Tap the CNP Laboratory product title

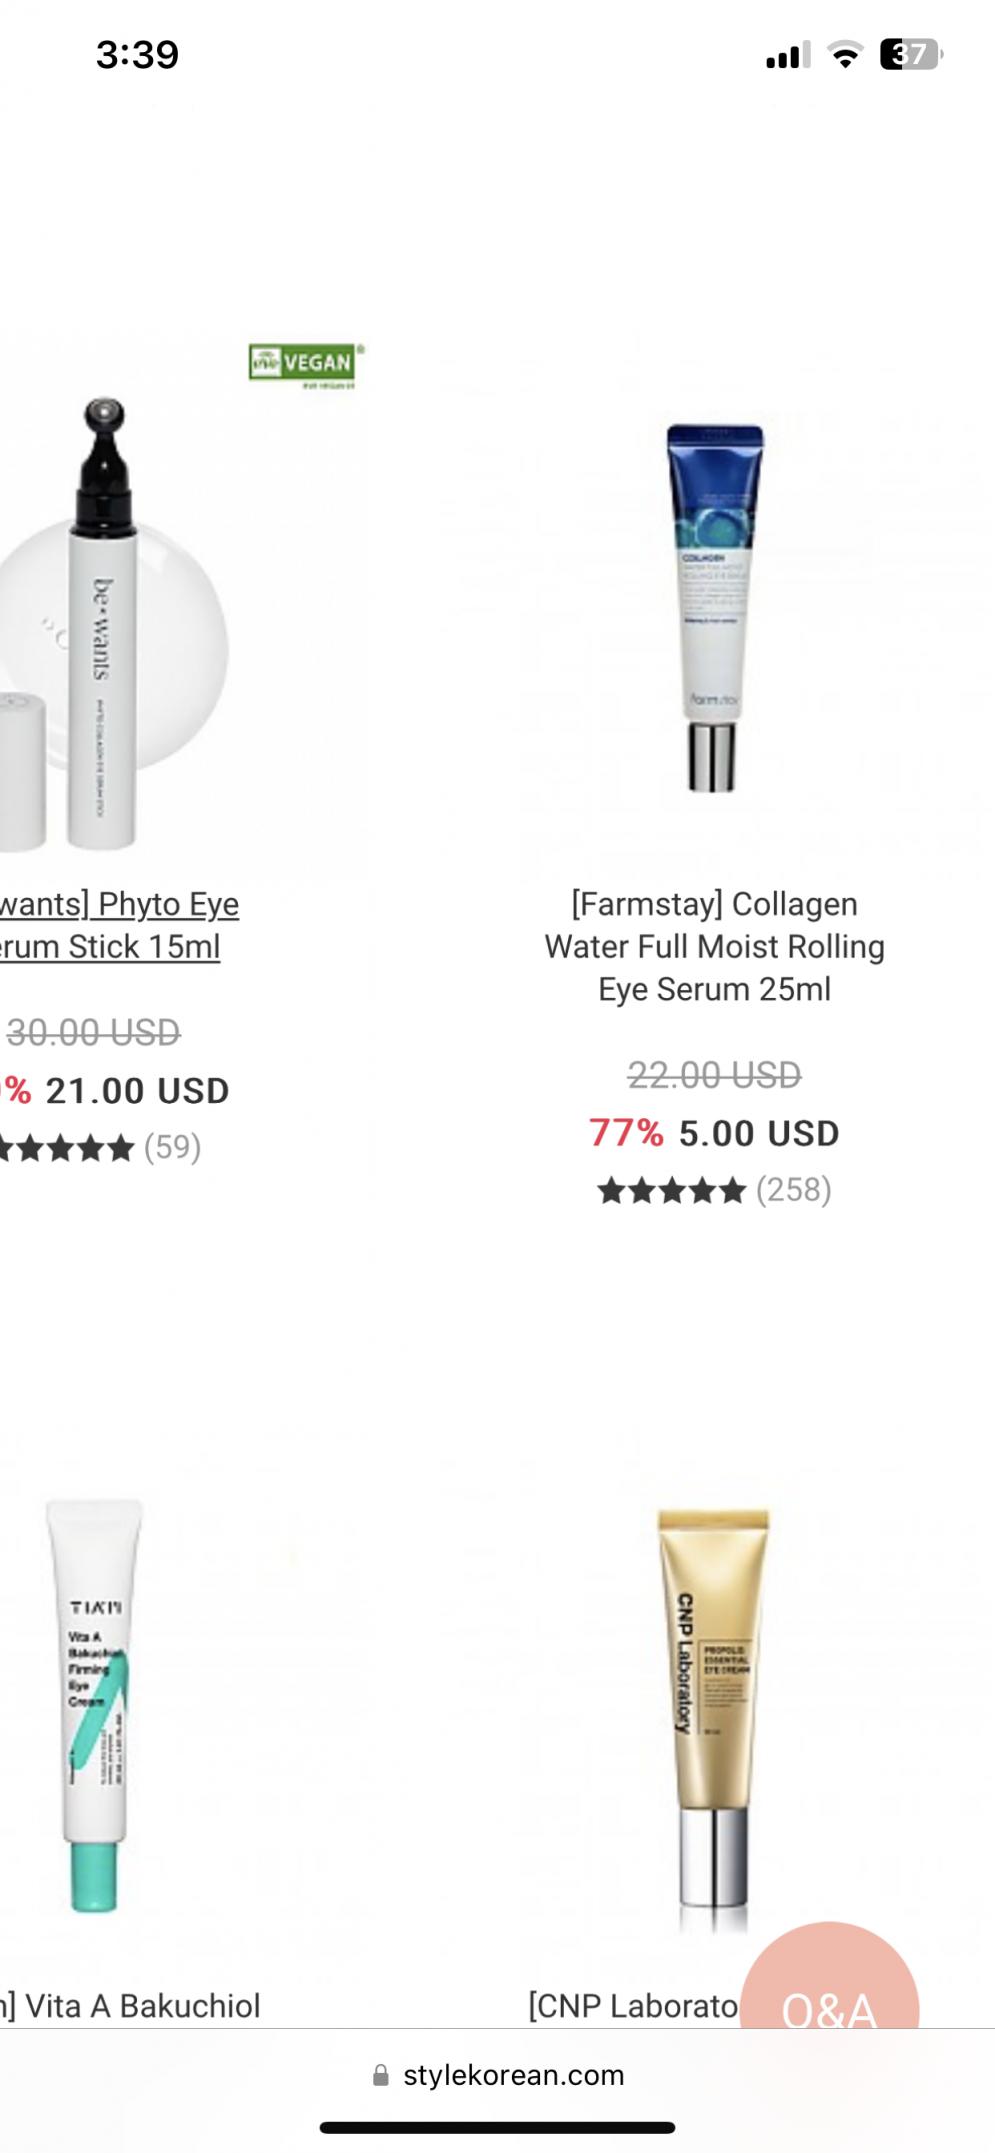632,2006
